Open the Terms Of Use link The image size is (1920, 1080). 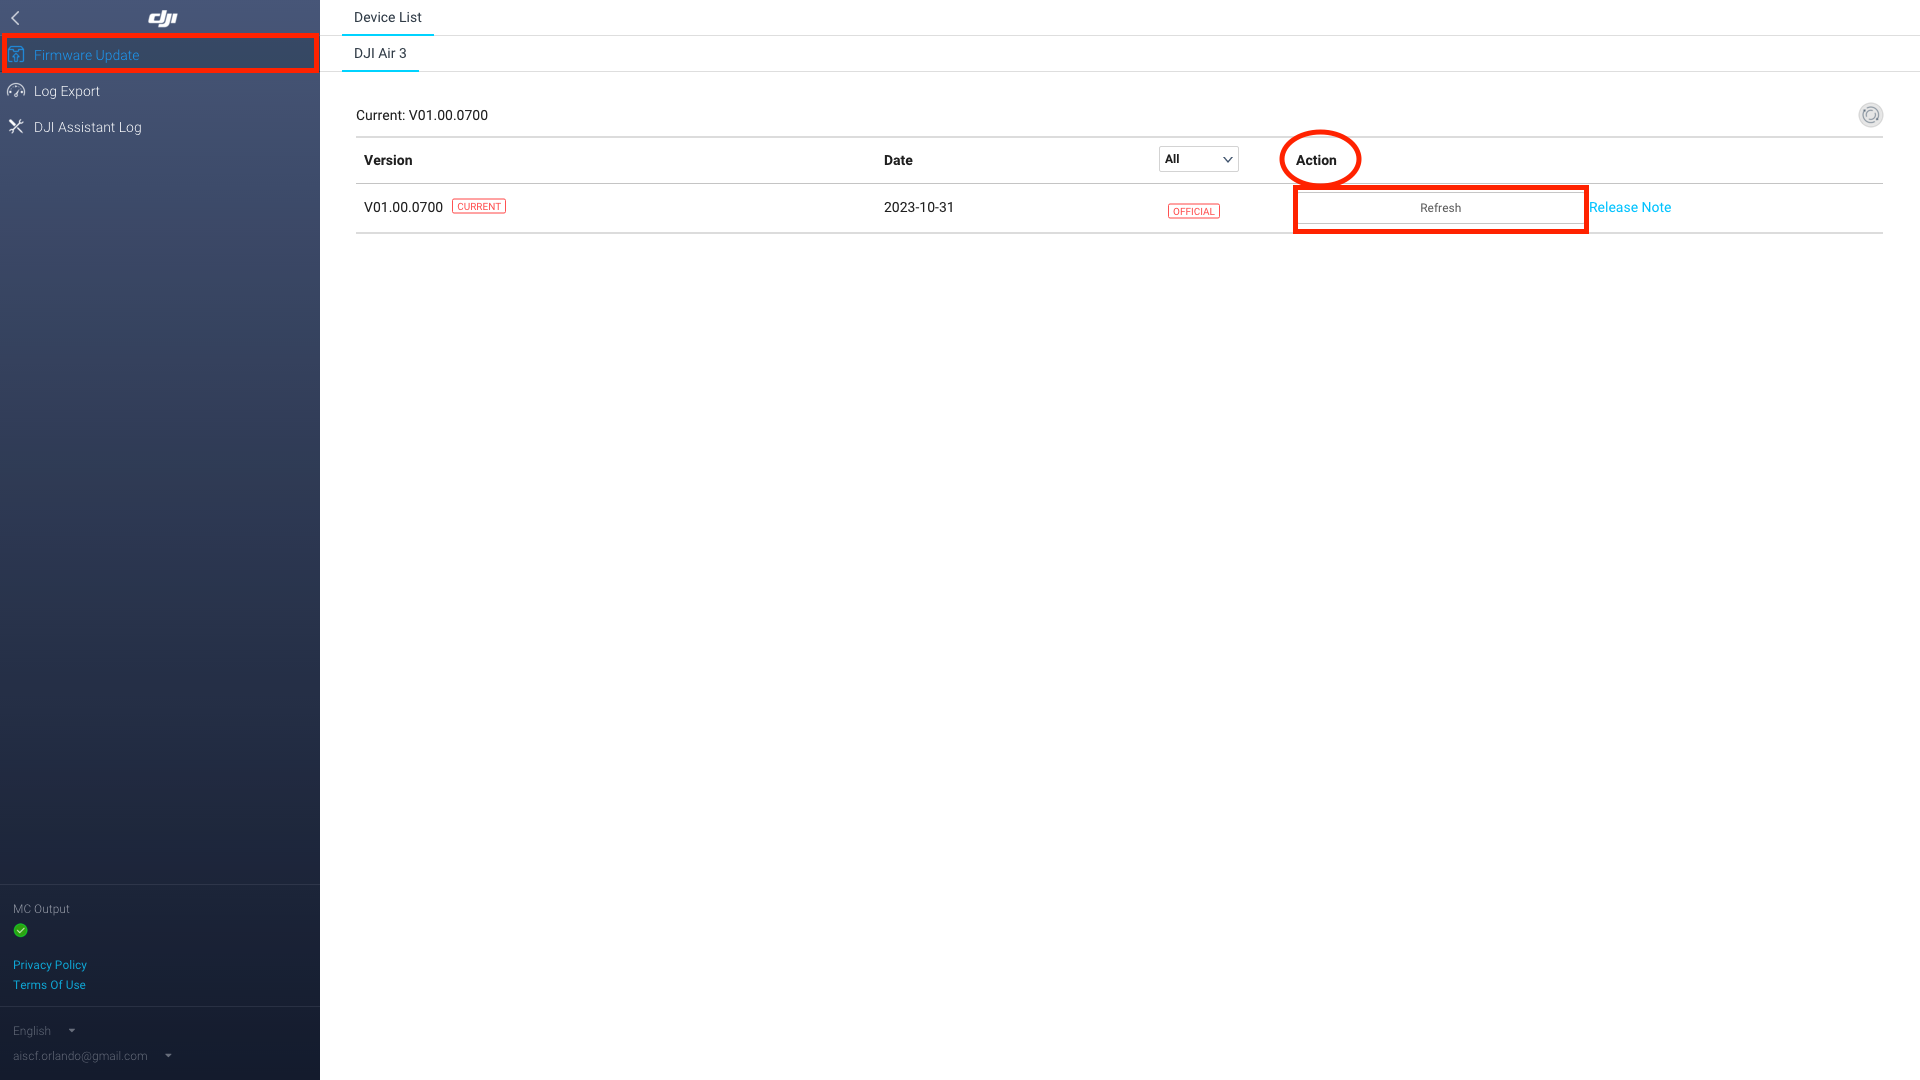[49, 985]
